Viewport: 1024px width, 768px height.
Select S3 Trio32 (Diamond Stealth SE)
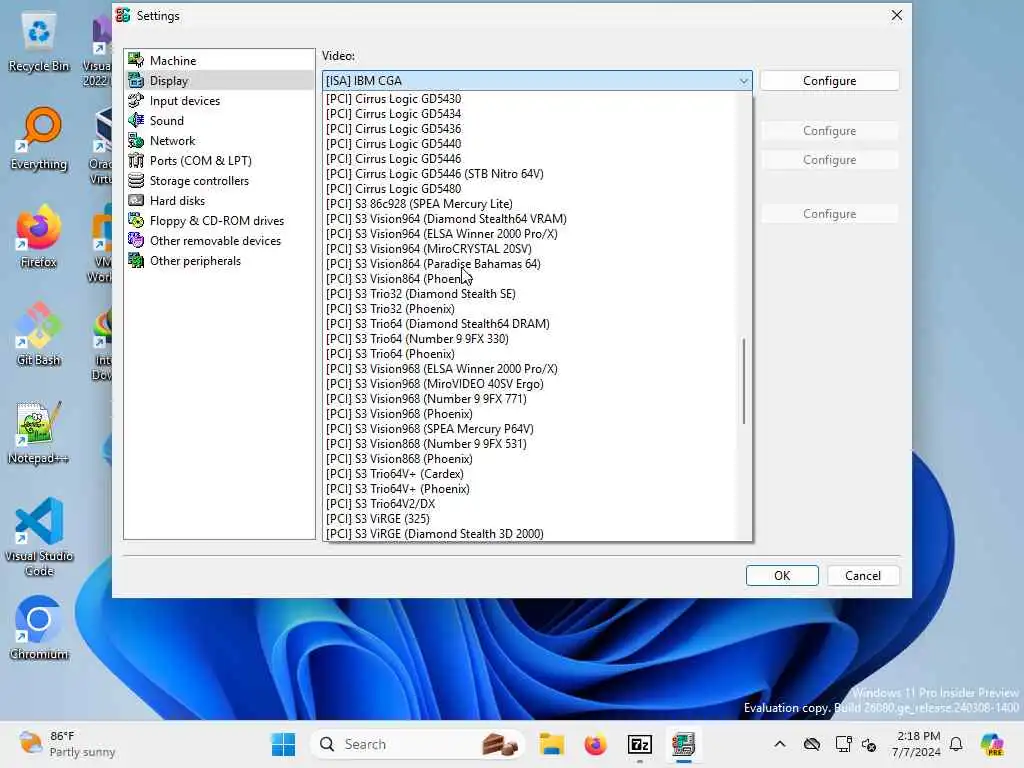click(530, 294)
